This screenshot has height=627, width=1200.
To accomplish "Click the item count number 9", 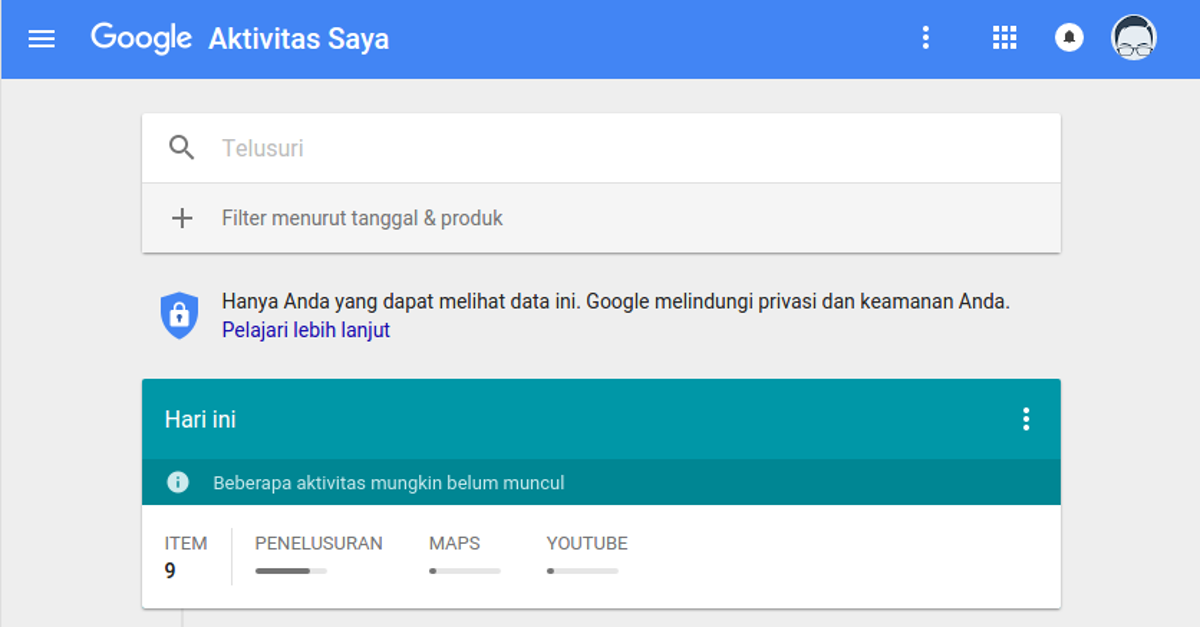I will (170, 572).
